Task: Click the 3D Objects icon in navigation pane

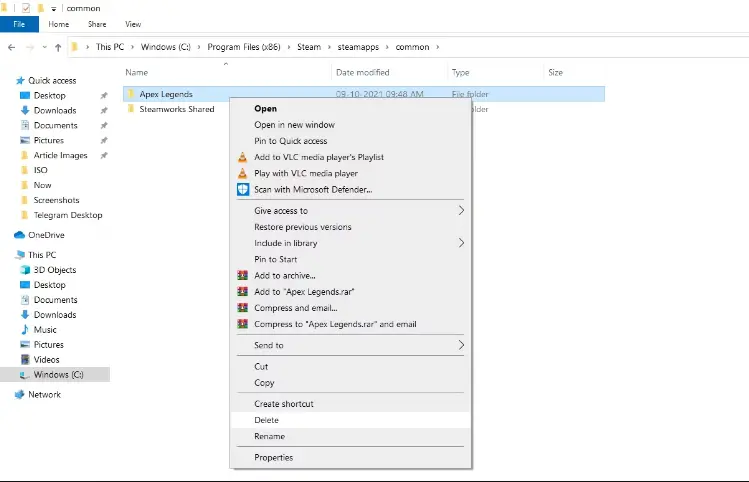Action: coord(25,270)
